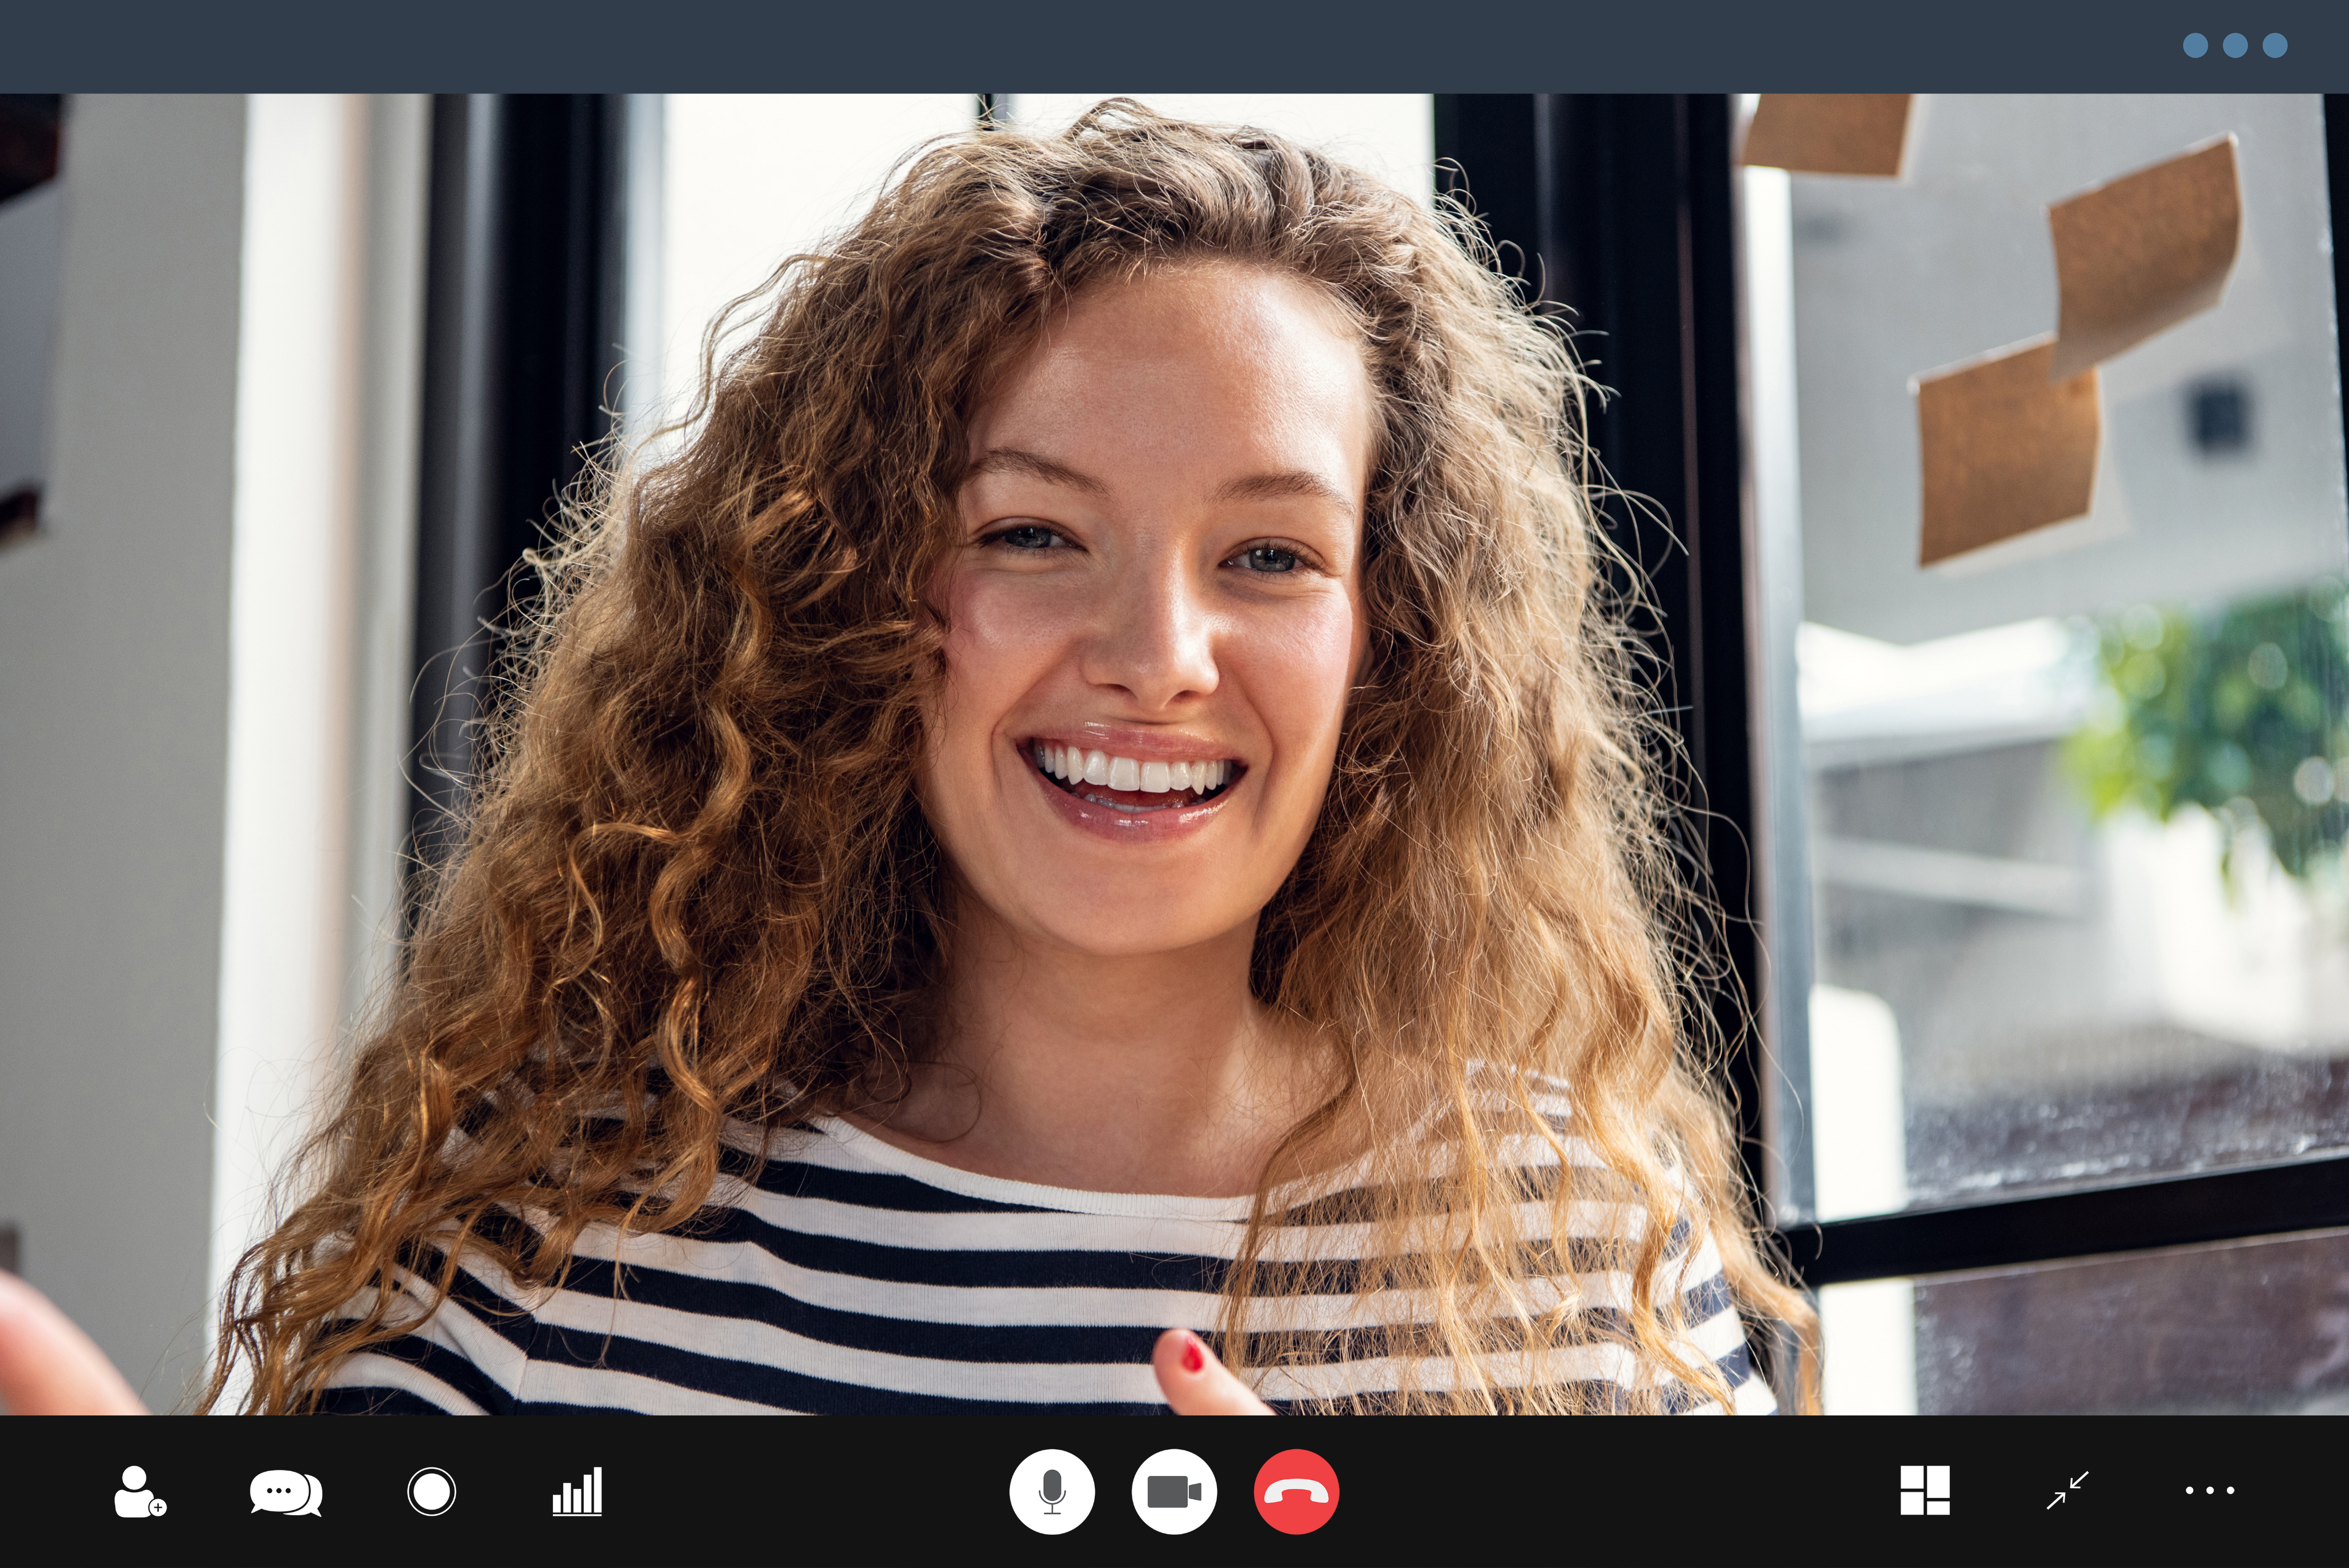Switch to the grid layout view
The image size is (2349, 1568).
[x=1924, y=1490]
